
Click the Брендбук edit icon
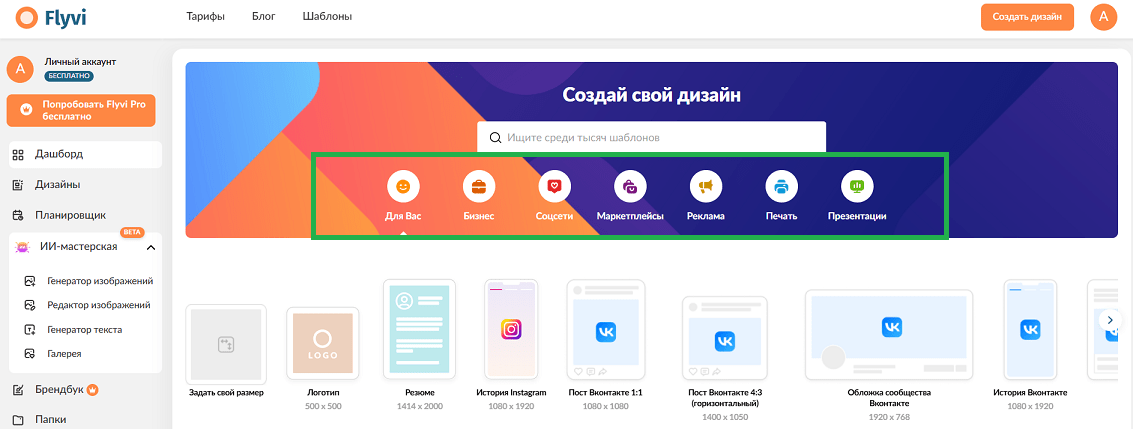pos(19,390)
